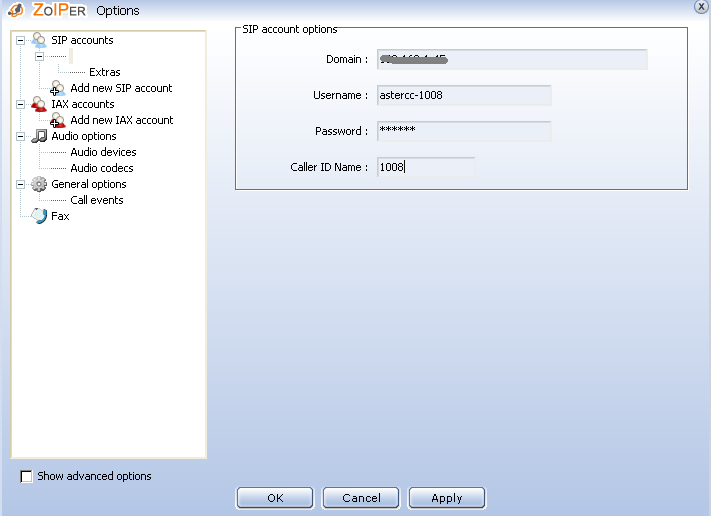Click the General options gear icon
Image resolution: width=711 pixels, height=516 pixels.
point(39,184)
